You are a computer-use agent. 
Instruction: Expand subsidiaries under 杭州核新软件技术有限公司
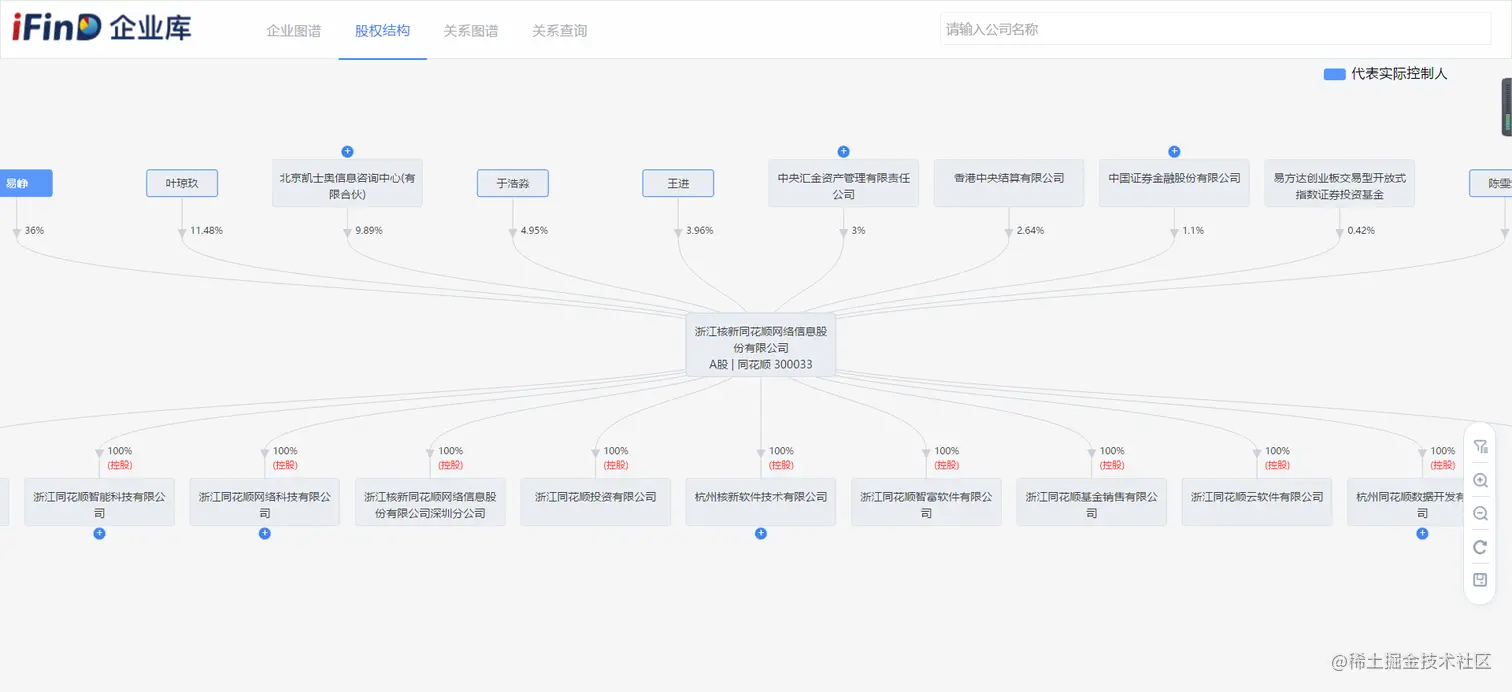tap(761, 533)
